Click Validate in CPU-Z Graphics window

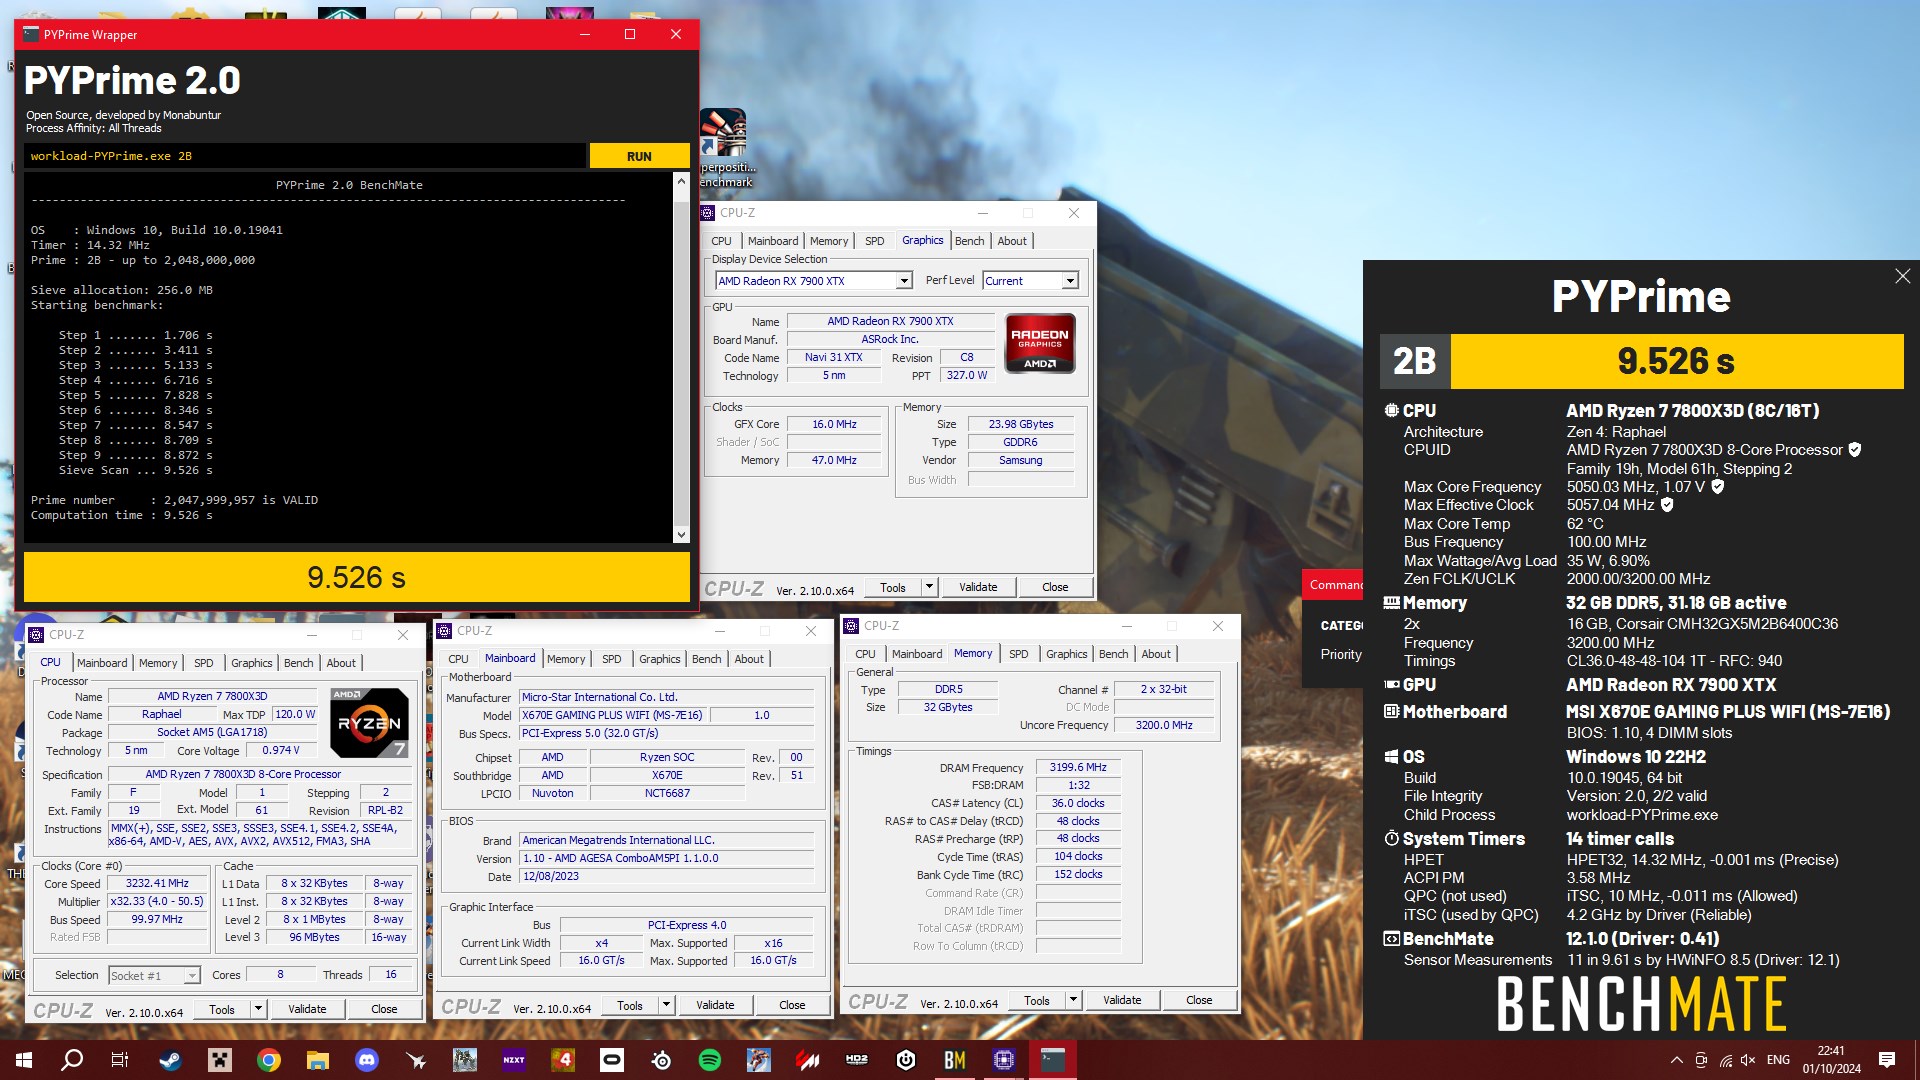coord(978,587)
